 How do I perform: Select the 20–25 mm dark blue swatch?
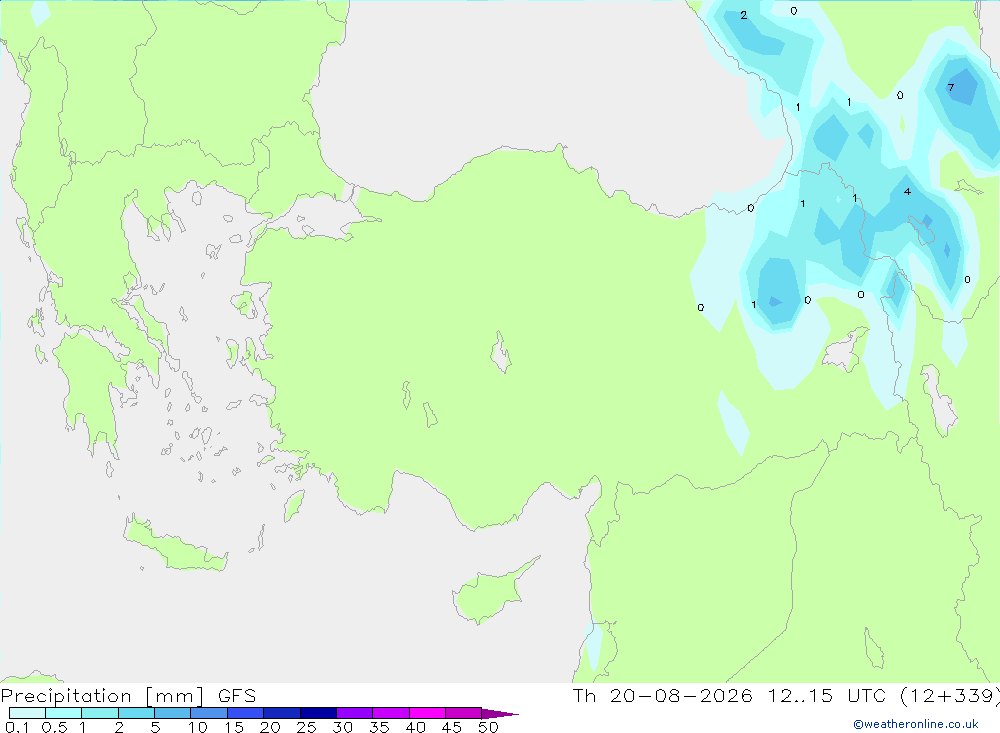tap(281, 713)
